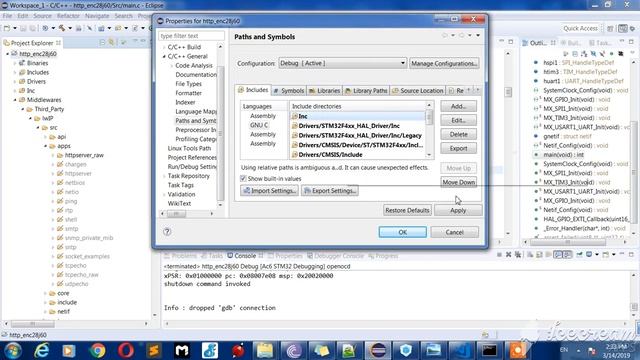Click the Sublime Text taskbar icon

click(x=154, y=351)
